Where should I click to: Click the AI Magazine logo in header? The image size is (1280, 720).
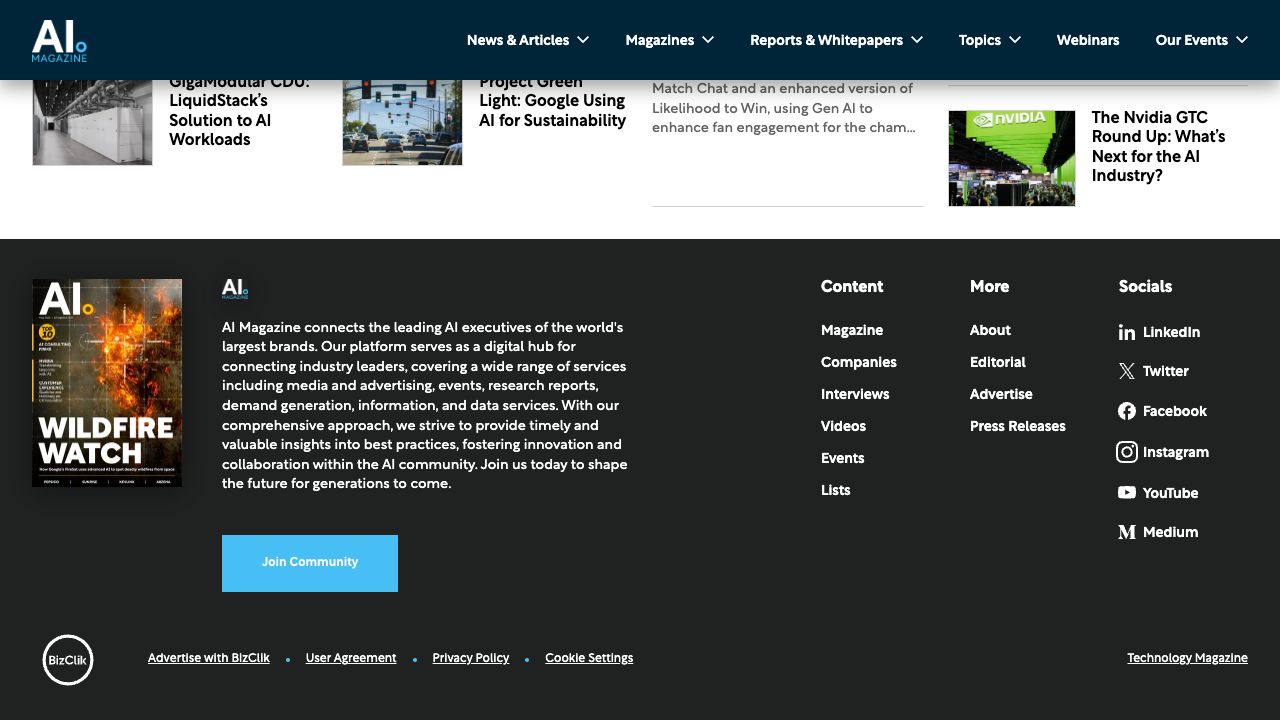click(59, 40)
